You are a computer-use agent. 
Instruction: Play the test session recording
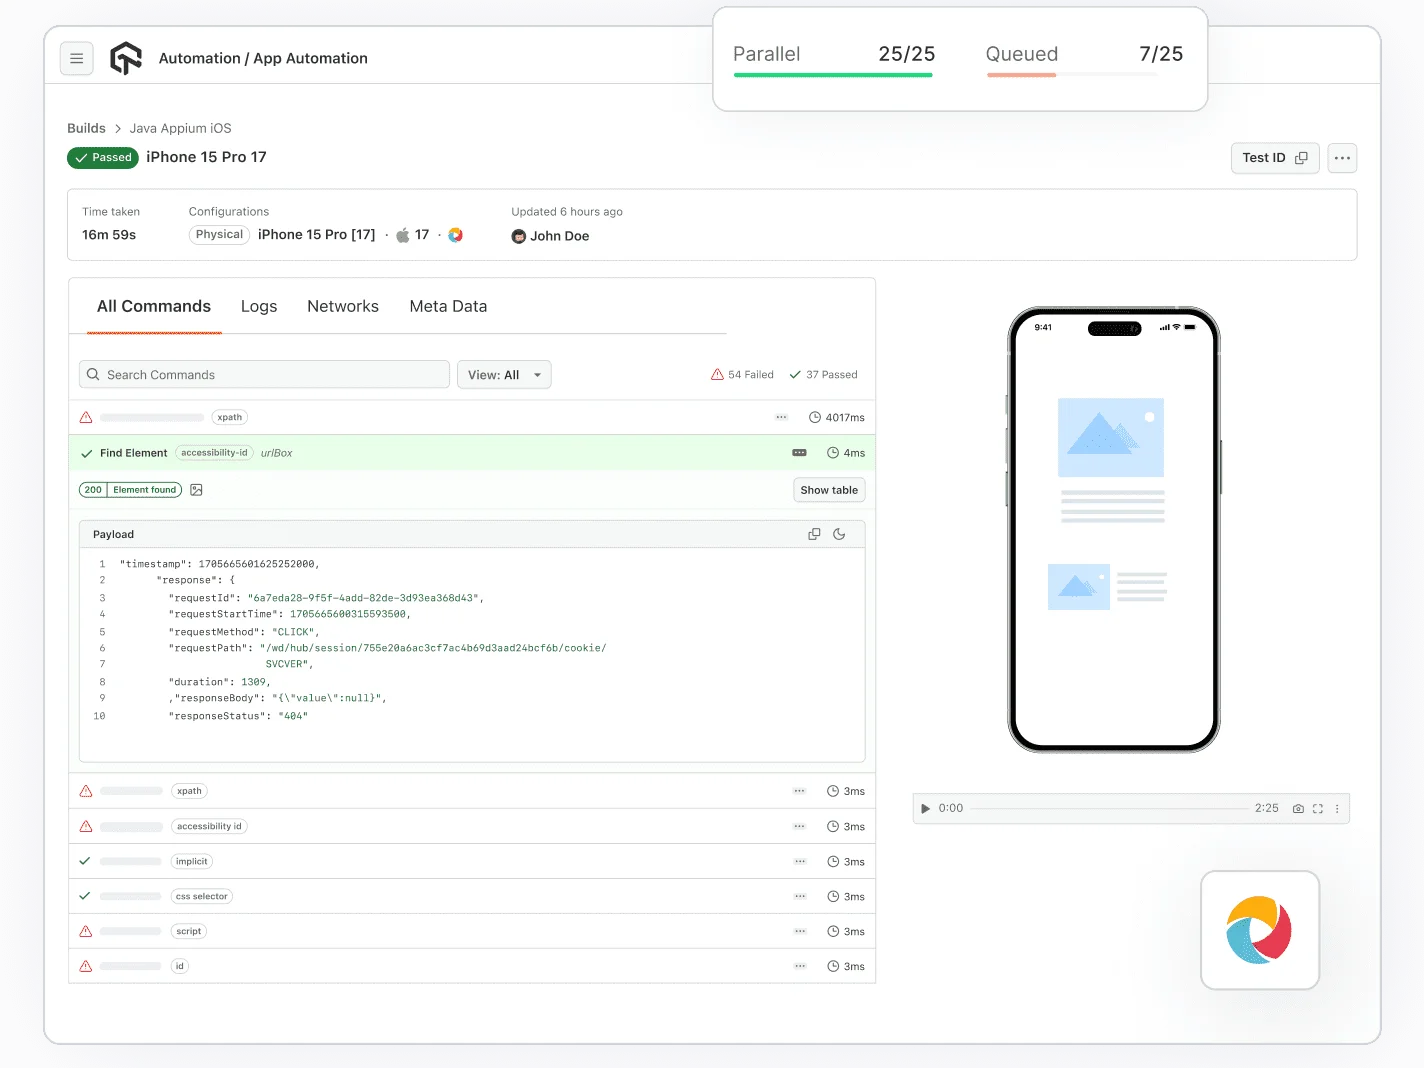point(925,808)
